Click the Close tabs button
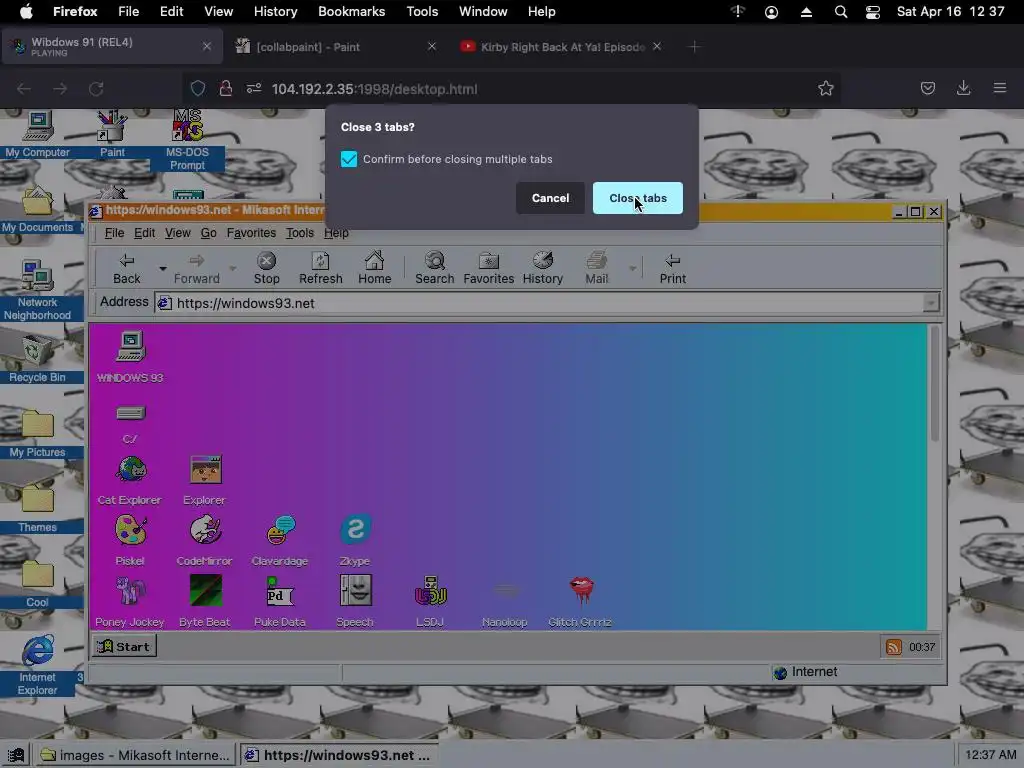This screenshot has width=1024, height=768. 637,198
